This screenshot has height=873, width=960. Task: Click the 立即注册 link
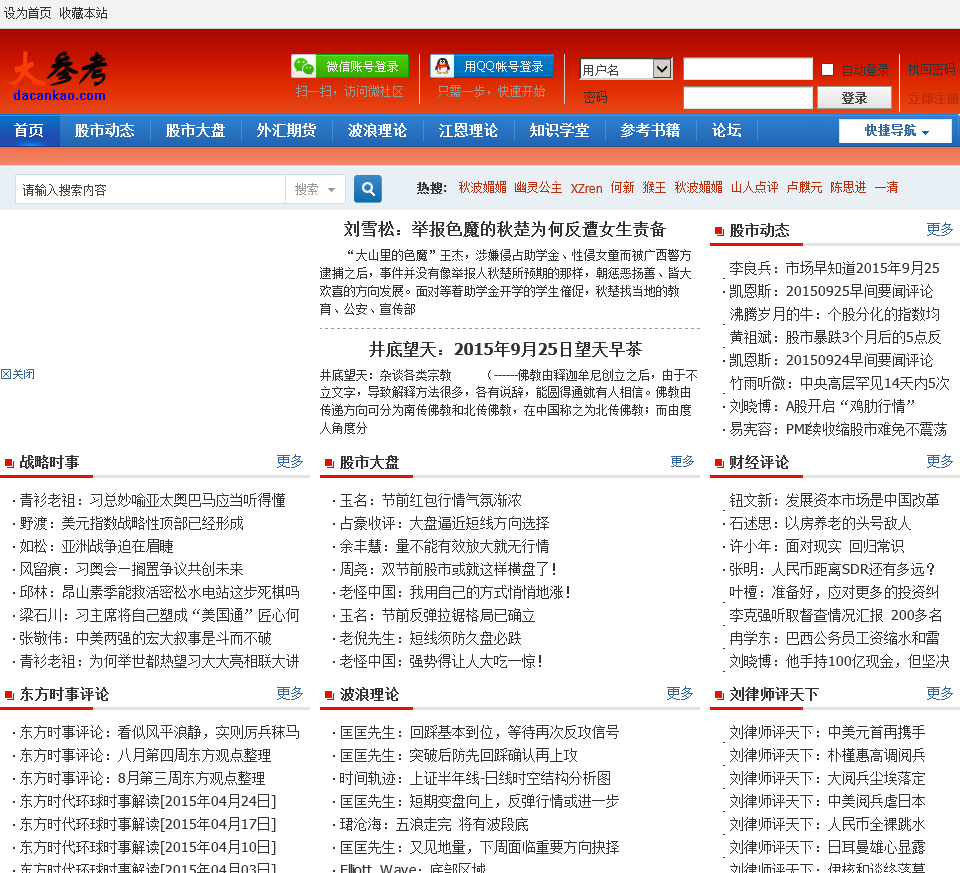point(933,98)
